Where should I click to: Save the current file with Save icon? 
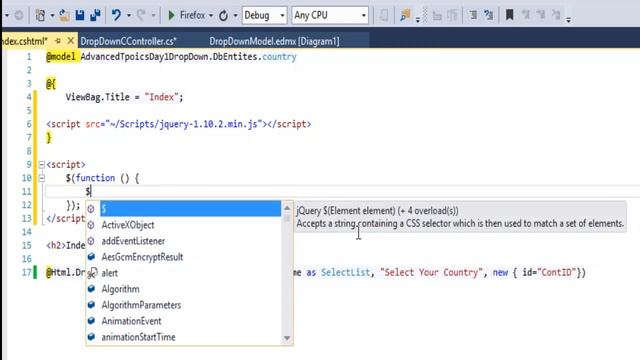click(80, 16)
